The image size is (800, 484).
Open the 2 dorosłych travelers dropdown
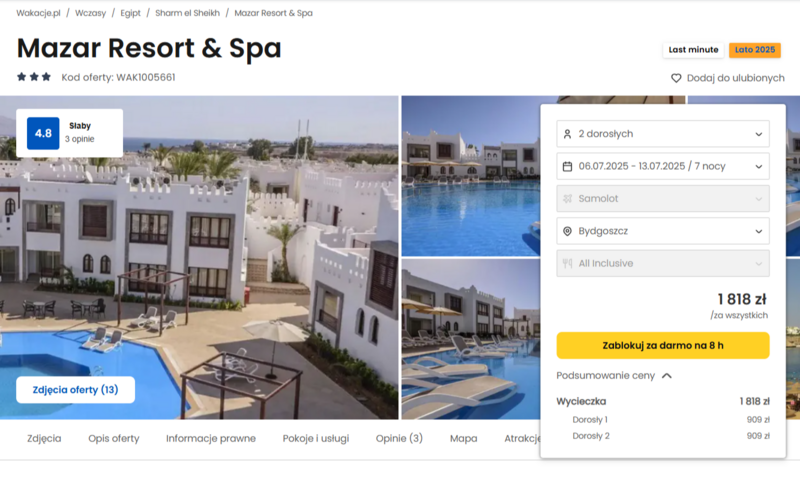(x=663, y=134)
